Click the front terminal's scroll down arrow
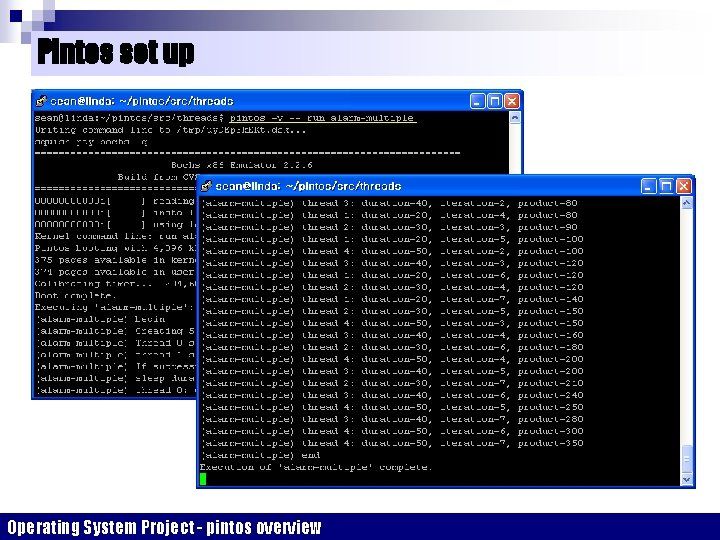The image size is (720, 540). coord(686,480)
